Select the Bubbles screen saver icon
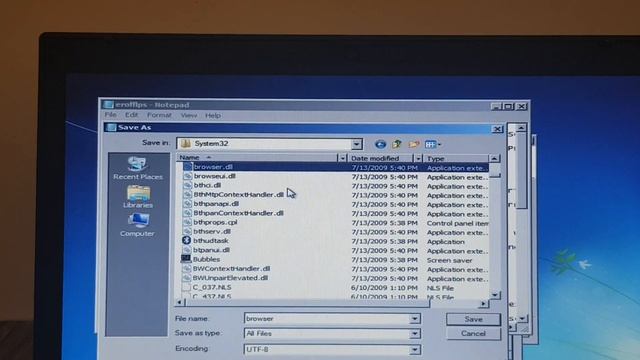This screenshot has width=640, height=360. (x=186, y=259)
